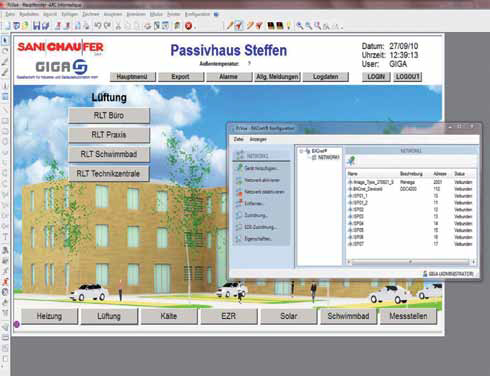
Task: Open Anzeigen menu in BACnet Konfiguration window
Action: click(258, 139)
